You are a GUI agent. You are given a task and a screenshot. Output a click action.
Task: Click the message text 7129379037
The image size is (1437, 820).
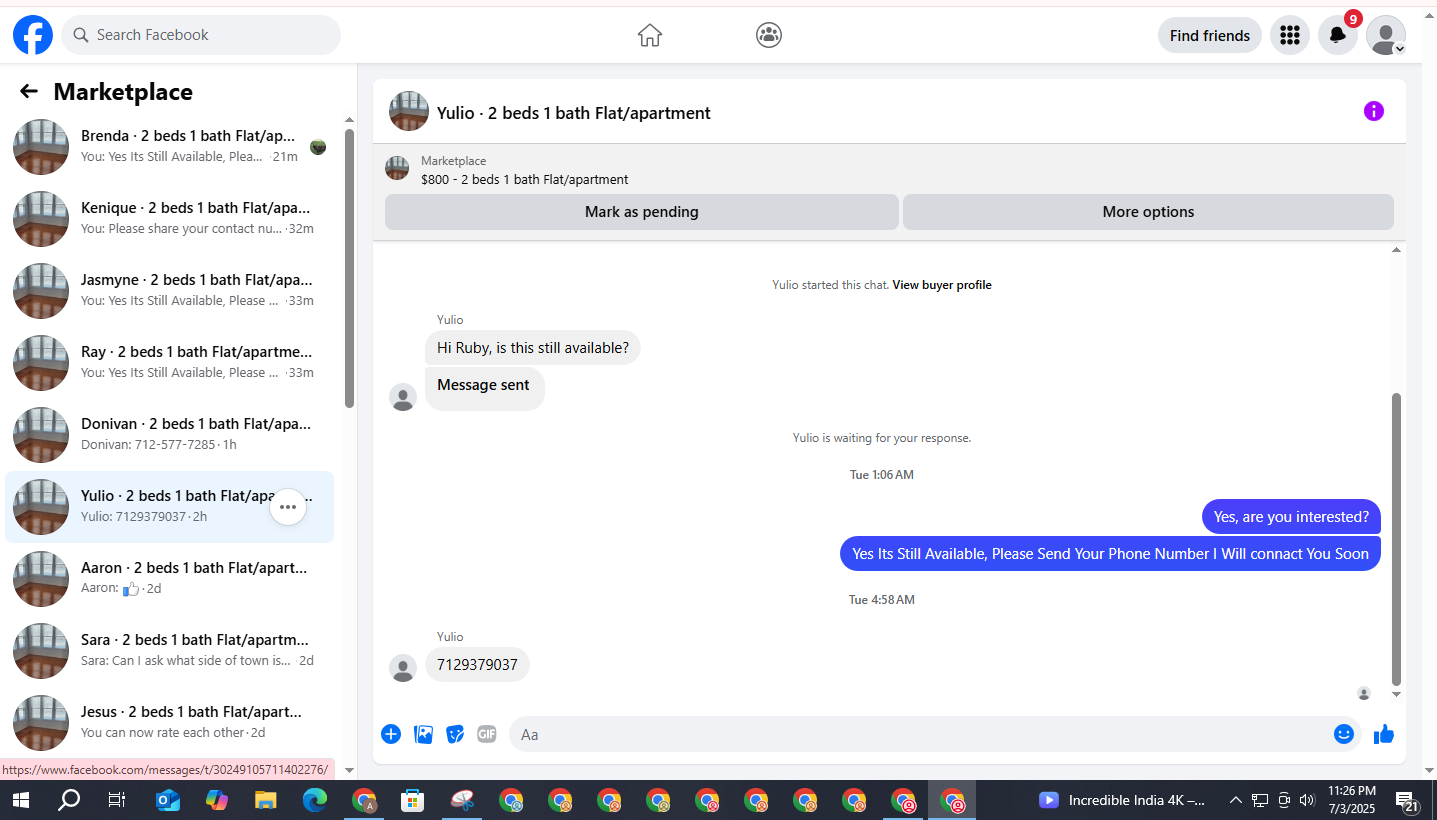477,665
